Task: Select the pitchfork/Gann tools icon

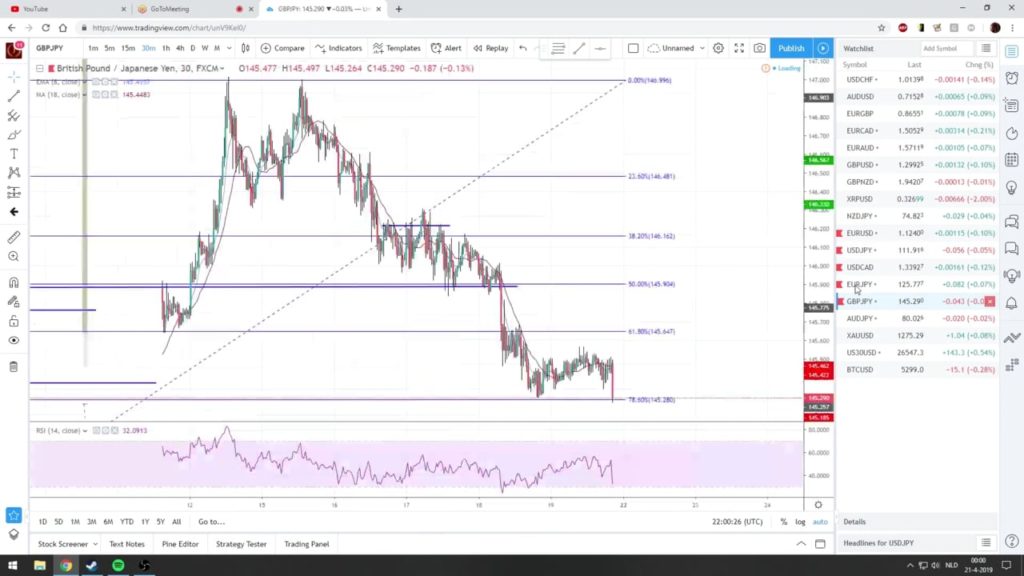Action: [14, 116]
